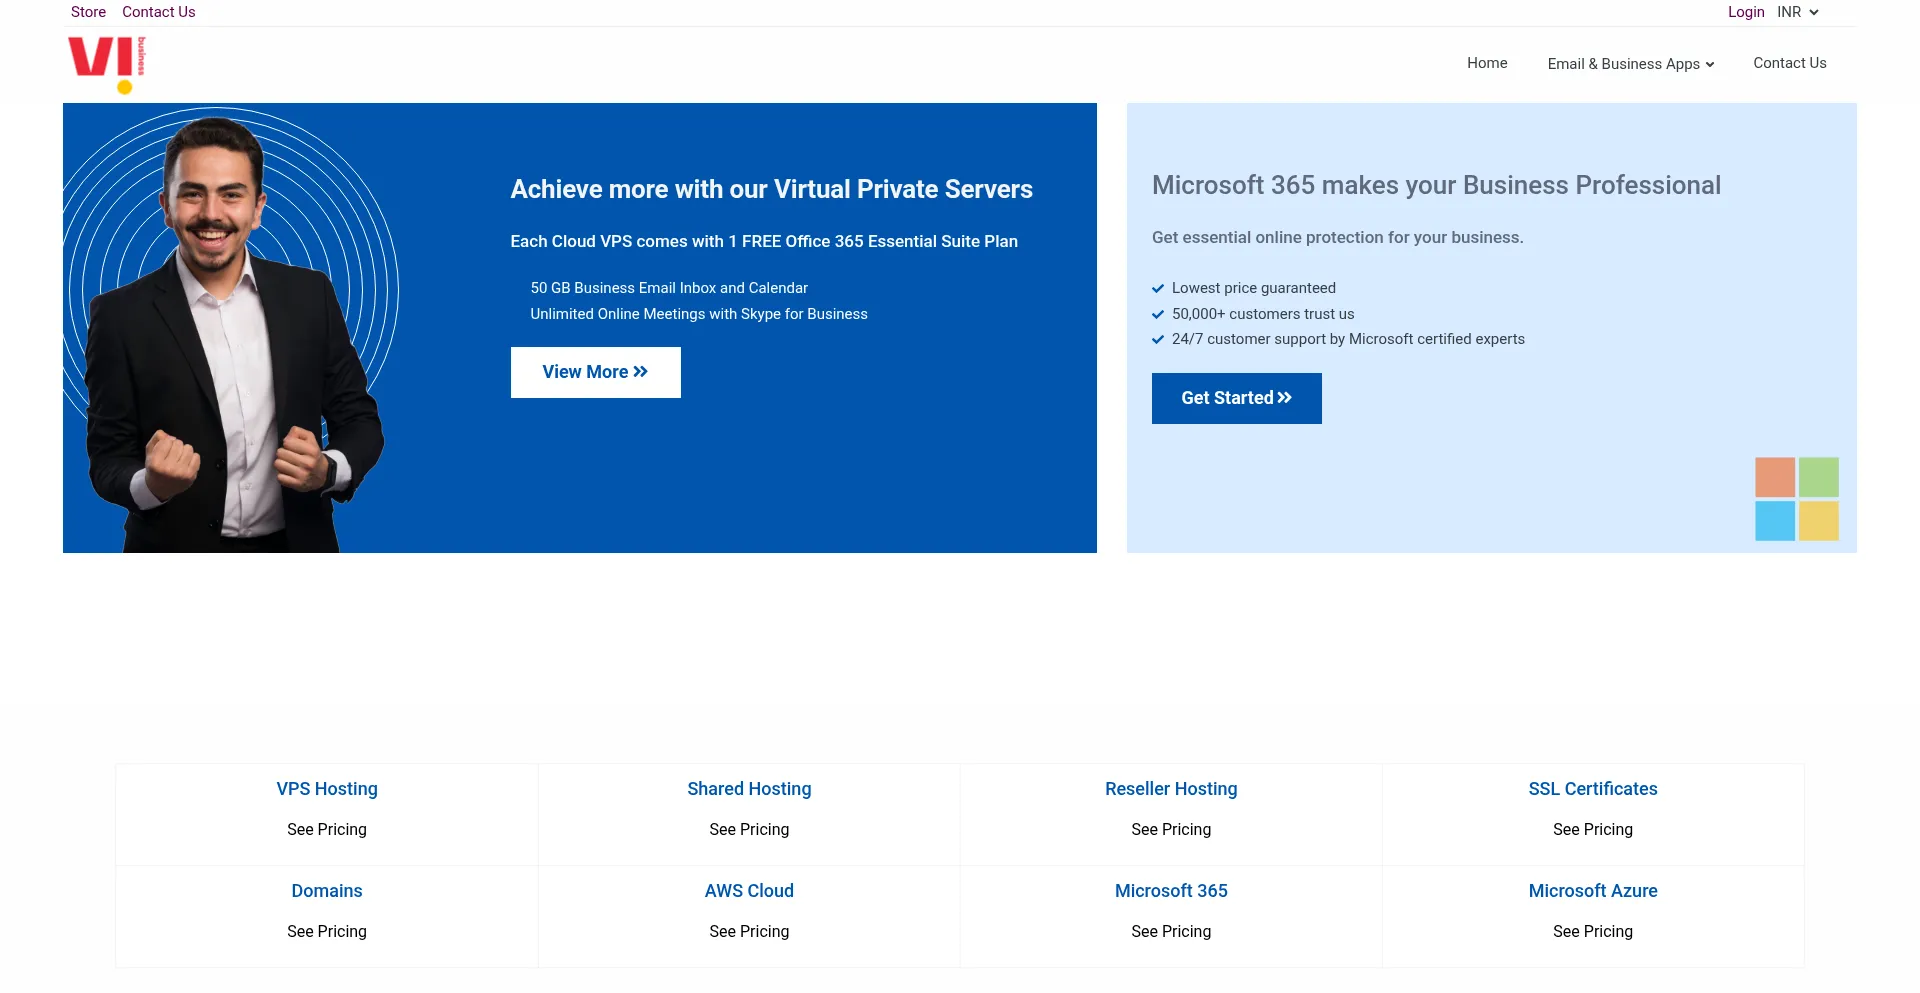
Task: Click the orange square in the Microsoft logo
Action: click(1775, 477)
